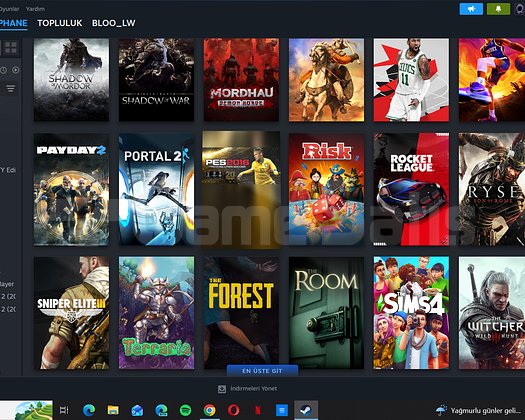Open the announcements megaphone button
This screenshot has width=525, height=420.
pos(471,9)
